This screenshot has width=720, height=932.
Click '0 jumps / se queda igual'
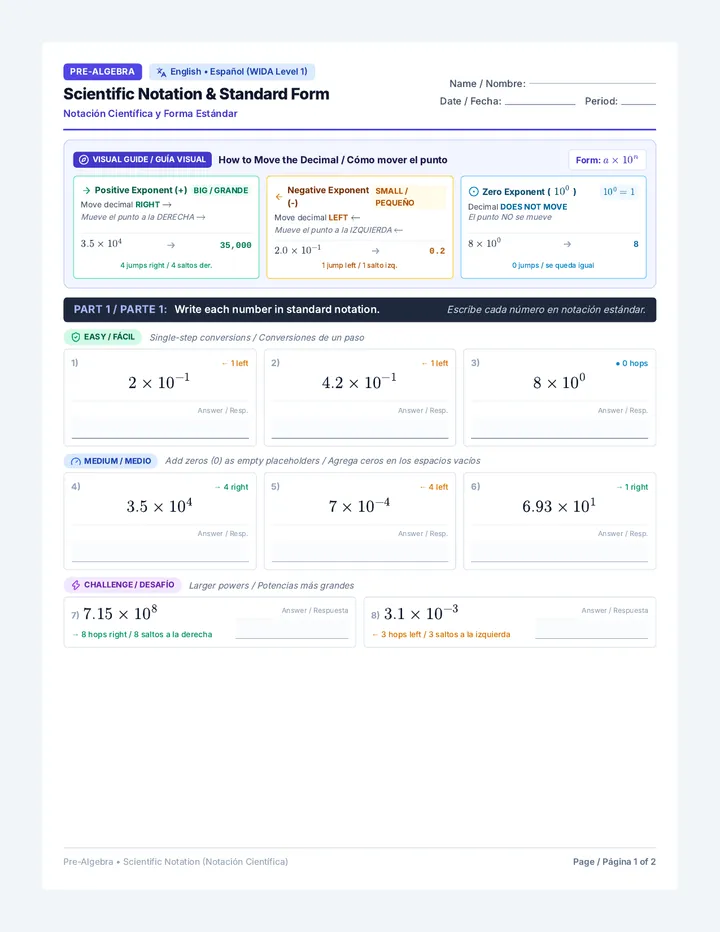pos(553,266)
